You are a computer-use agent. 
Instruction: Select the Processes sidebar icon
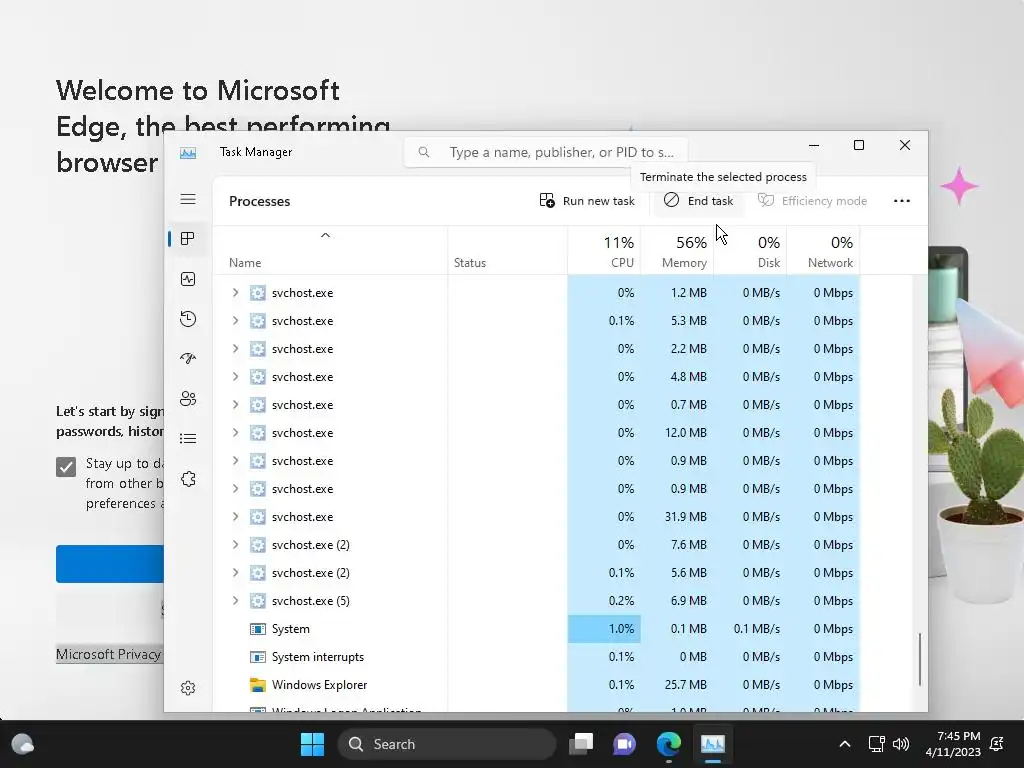(188, 239)
